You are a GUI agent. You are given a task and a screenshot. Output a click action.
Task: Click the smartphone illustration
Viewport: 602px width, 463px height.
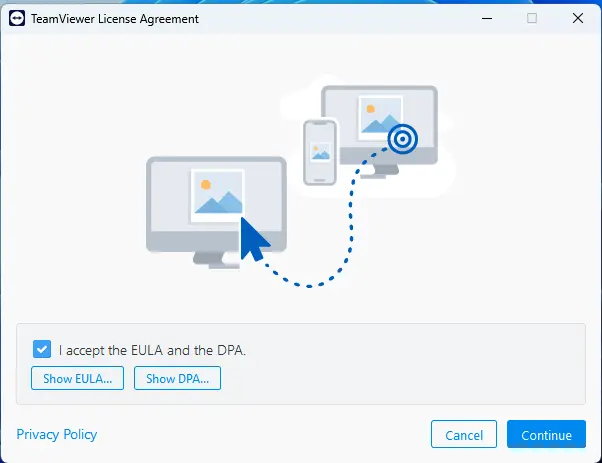click(x=320, y=152)
